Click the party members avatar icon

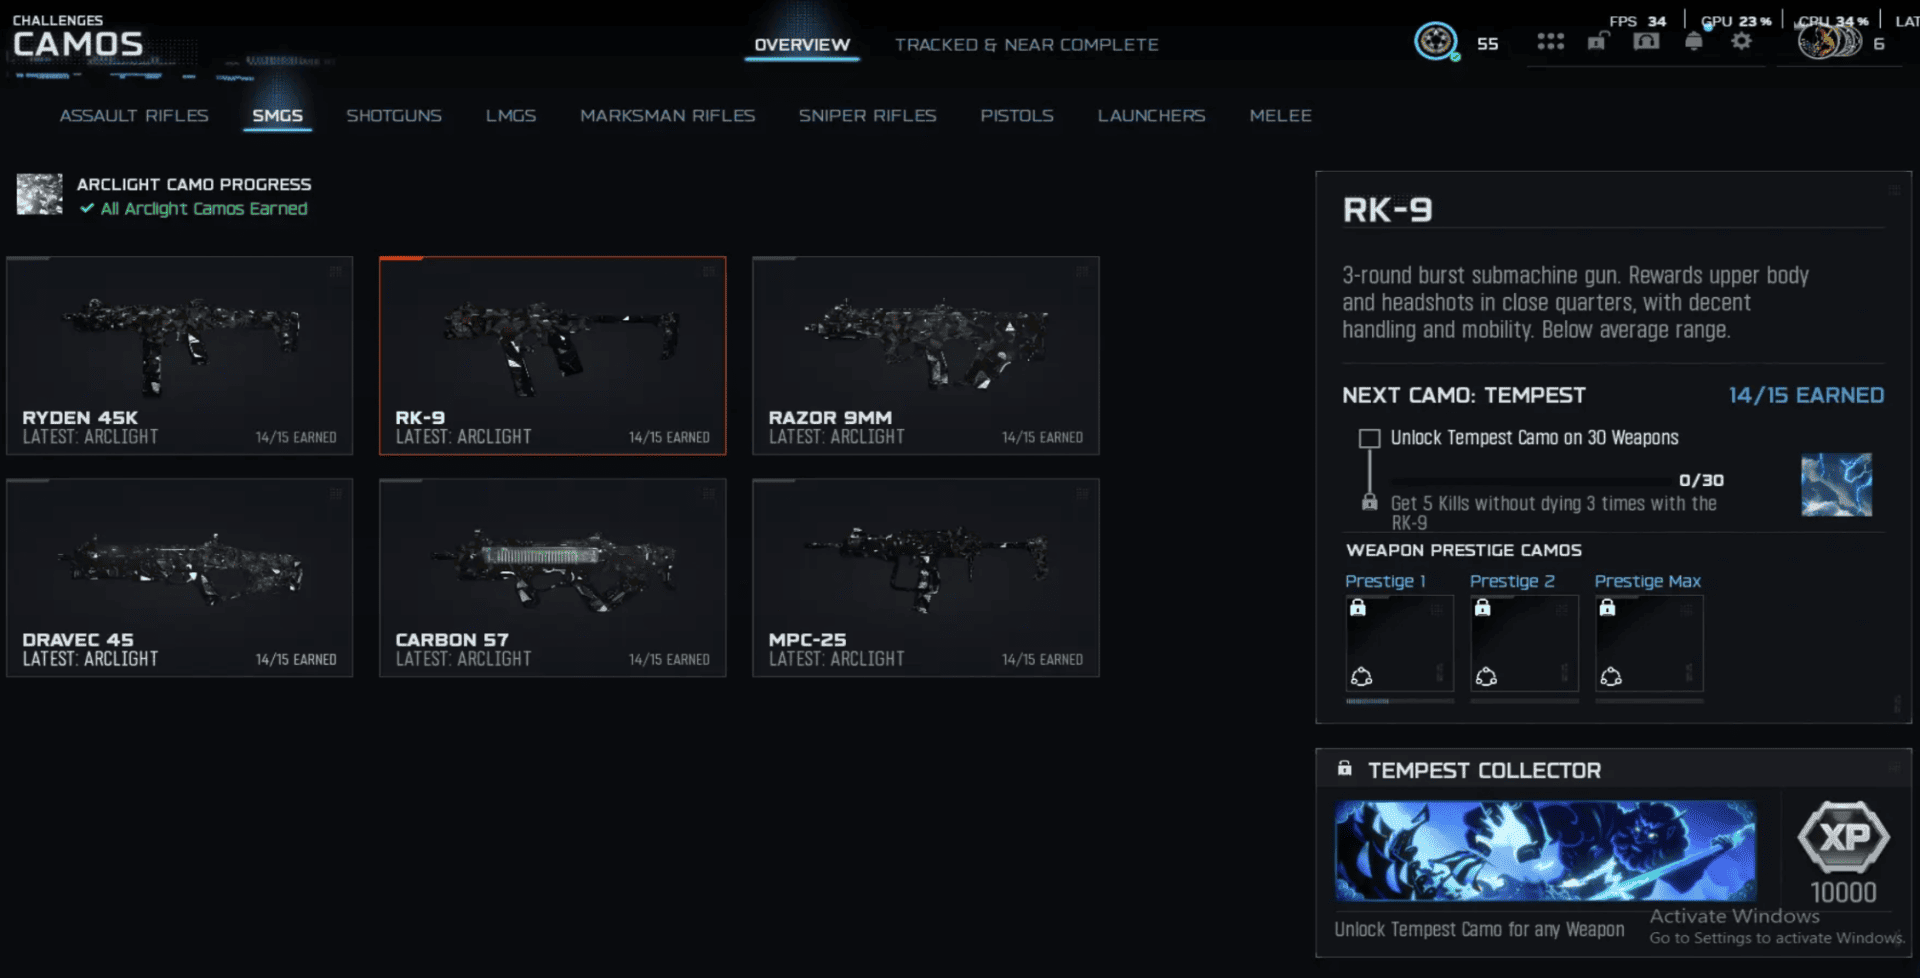[1830, 41]
